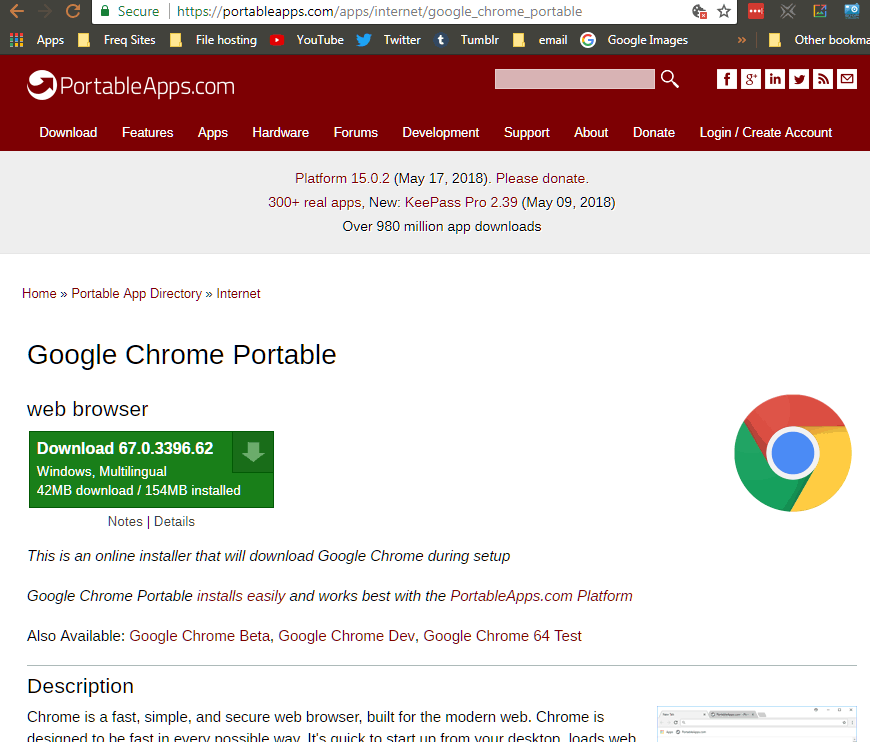This screenshot has width=870, height=742.
Task: Open the Apps navigation menu item
Action: pyautogui.click(x=213, y=133)
